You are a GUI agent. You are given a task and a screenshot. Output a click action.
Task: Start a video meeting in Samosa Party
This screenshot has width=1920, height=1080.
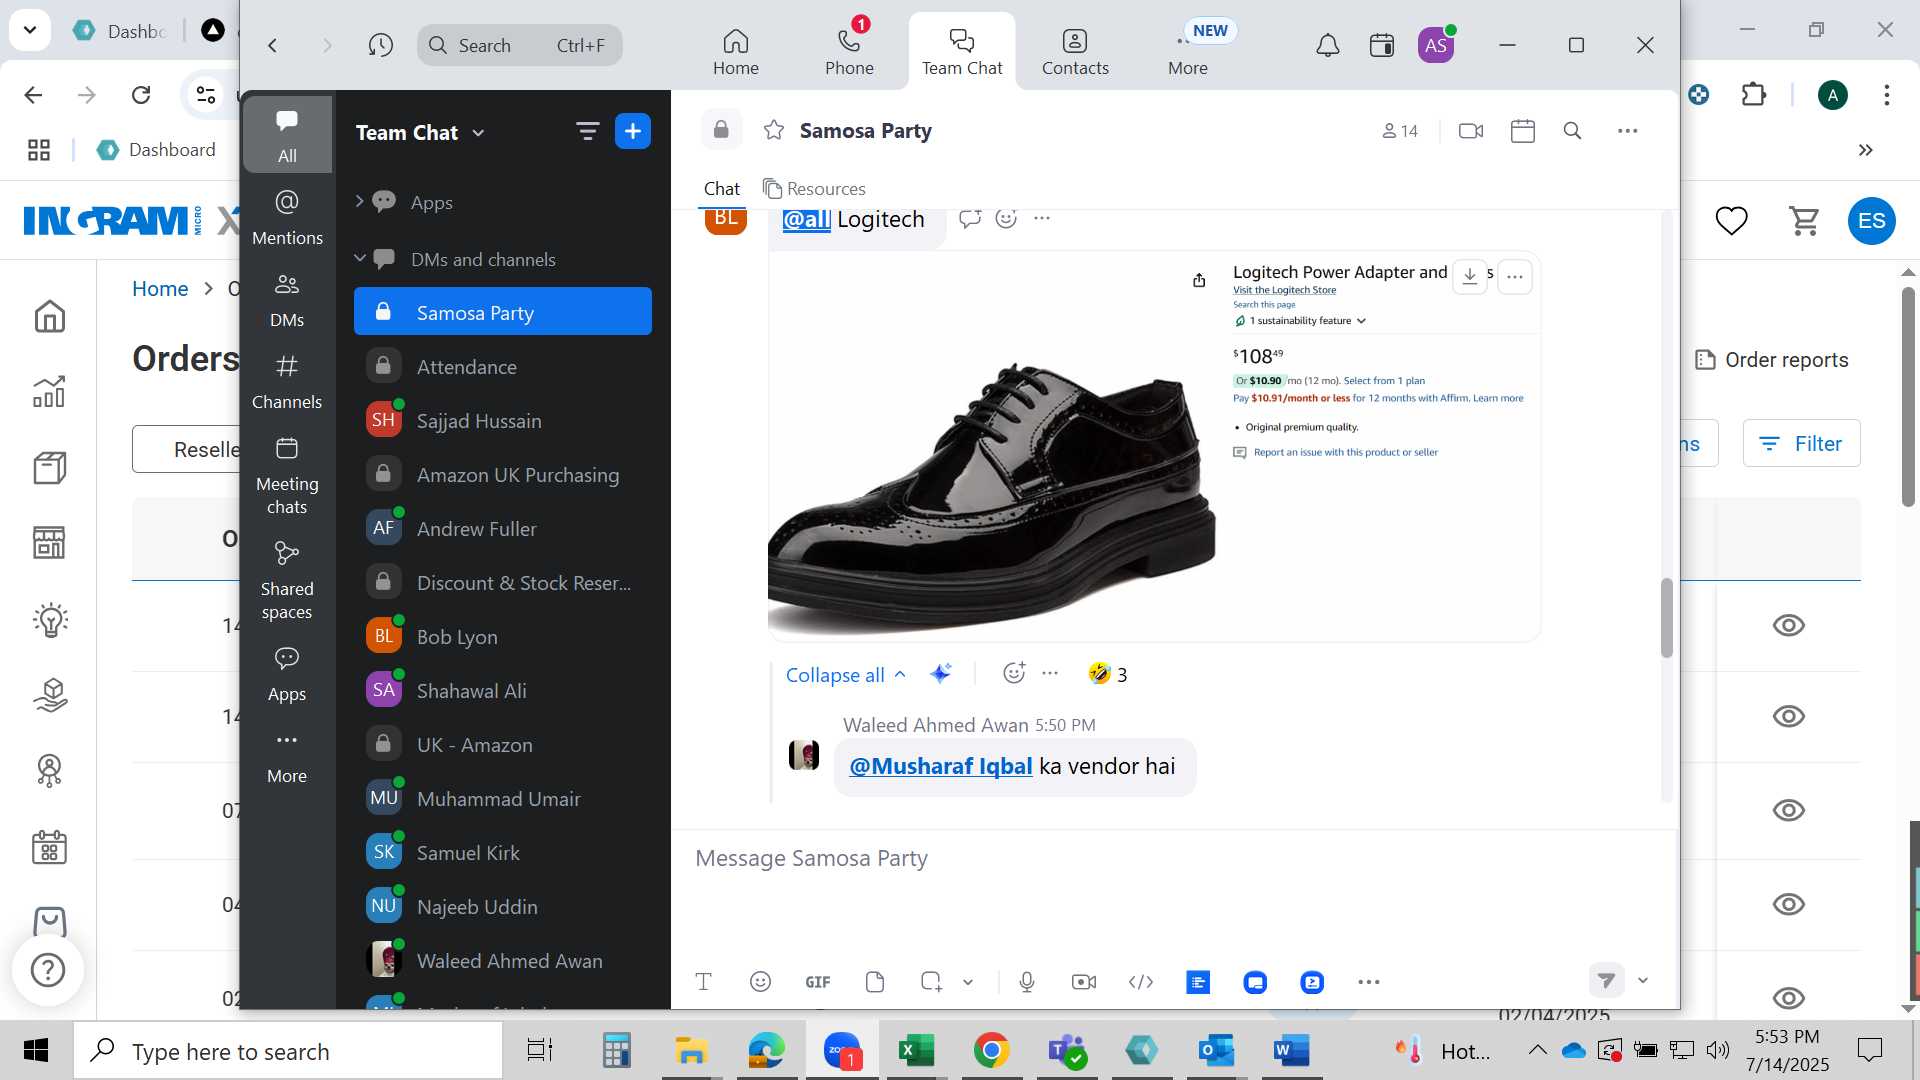(x=1471, y=131)
